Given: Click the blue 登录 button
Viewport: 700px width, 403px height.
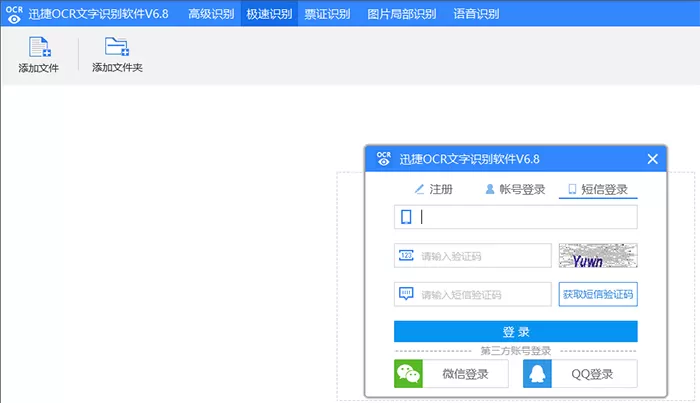Looking at the screenshot, I should click(x=516, y=332).
